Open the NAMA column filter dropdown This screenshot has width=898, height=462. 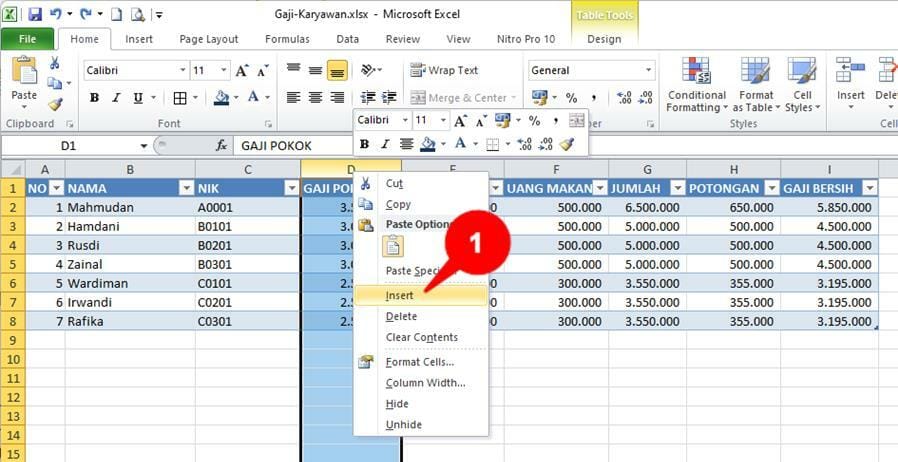pyautogui.click(x=185, y=188)
